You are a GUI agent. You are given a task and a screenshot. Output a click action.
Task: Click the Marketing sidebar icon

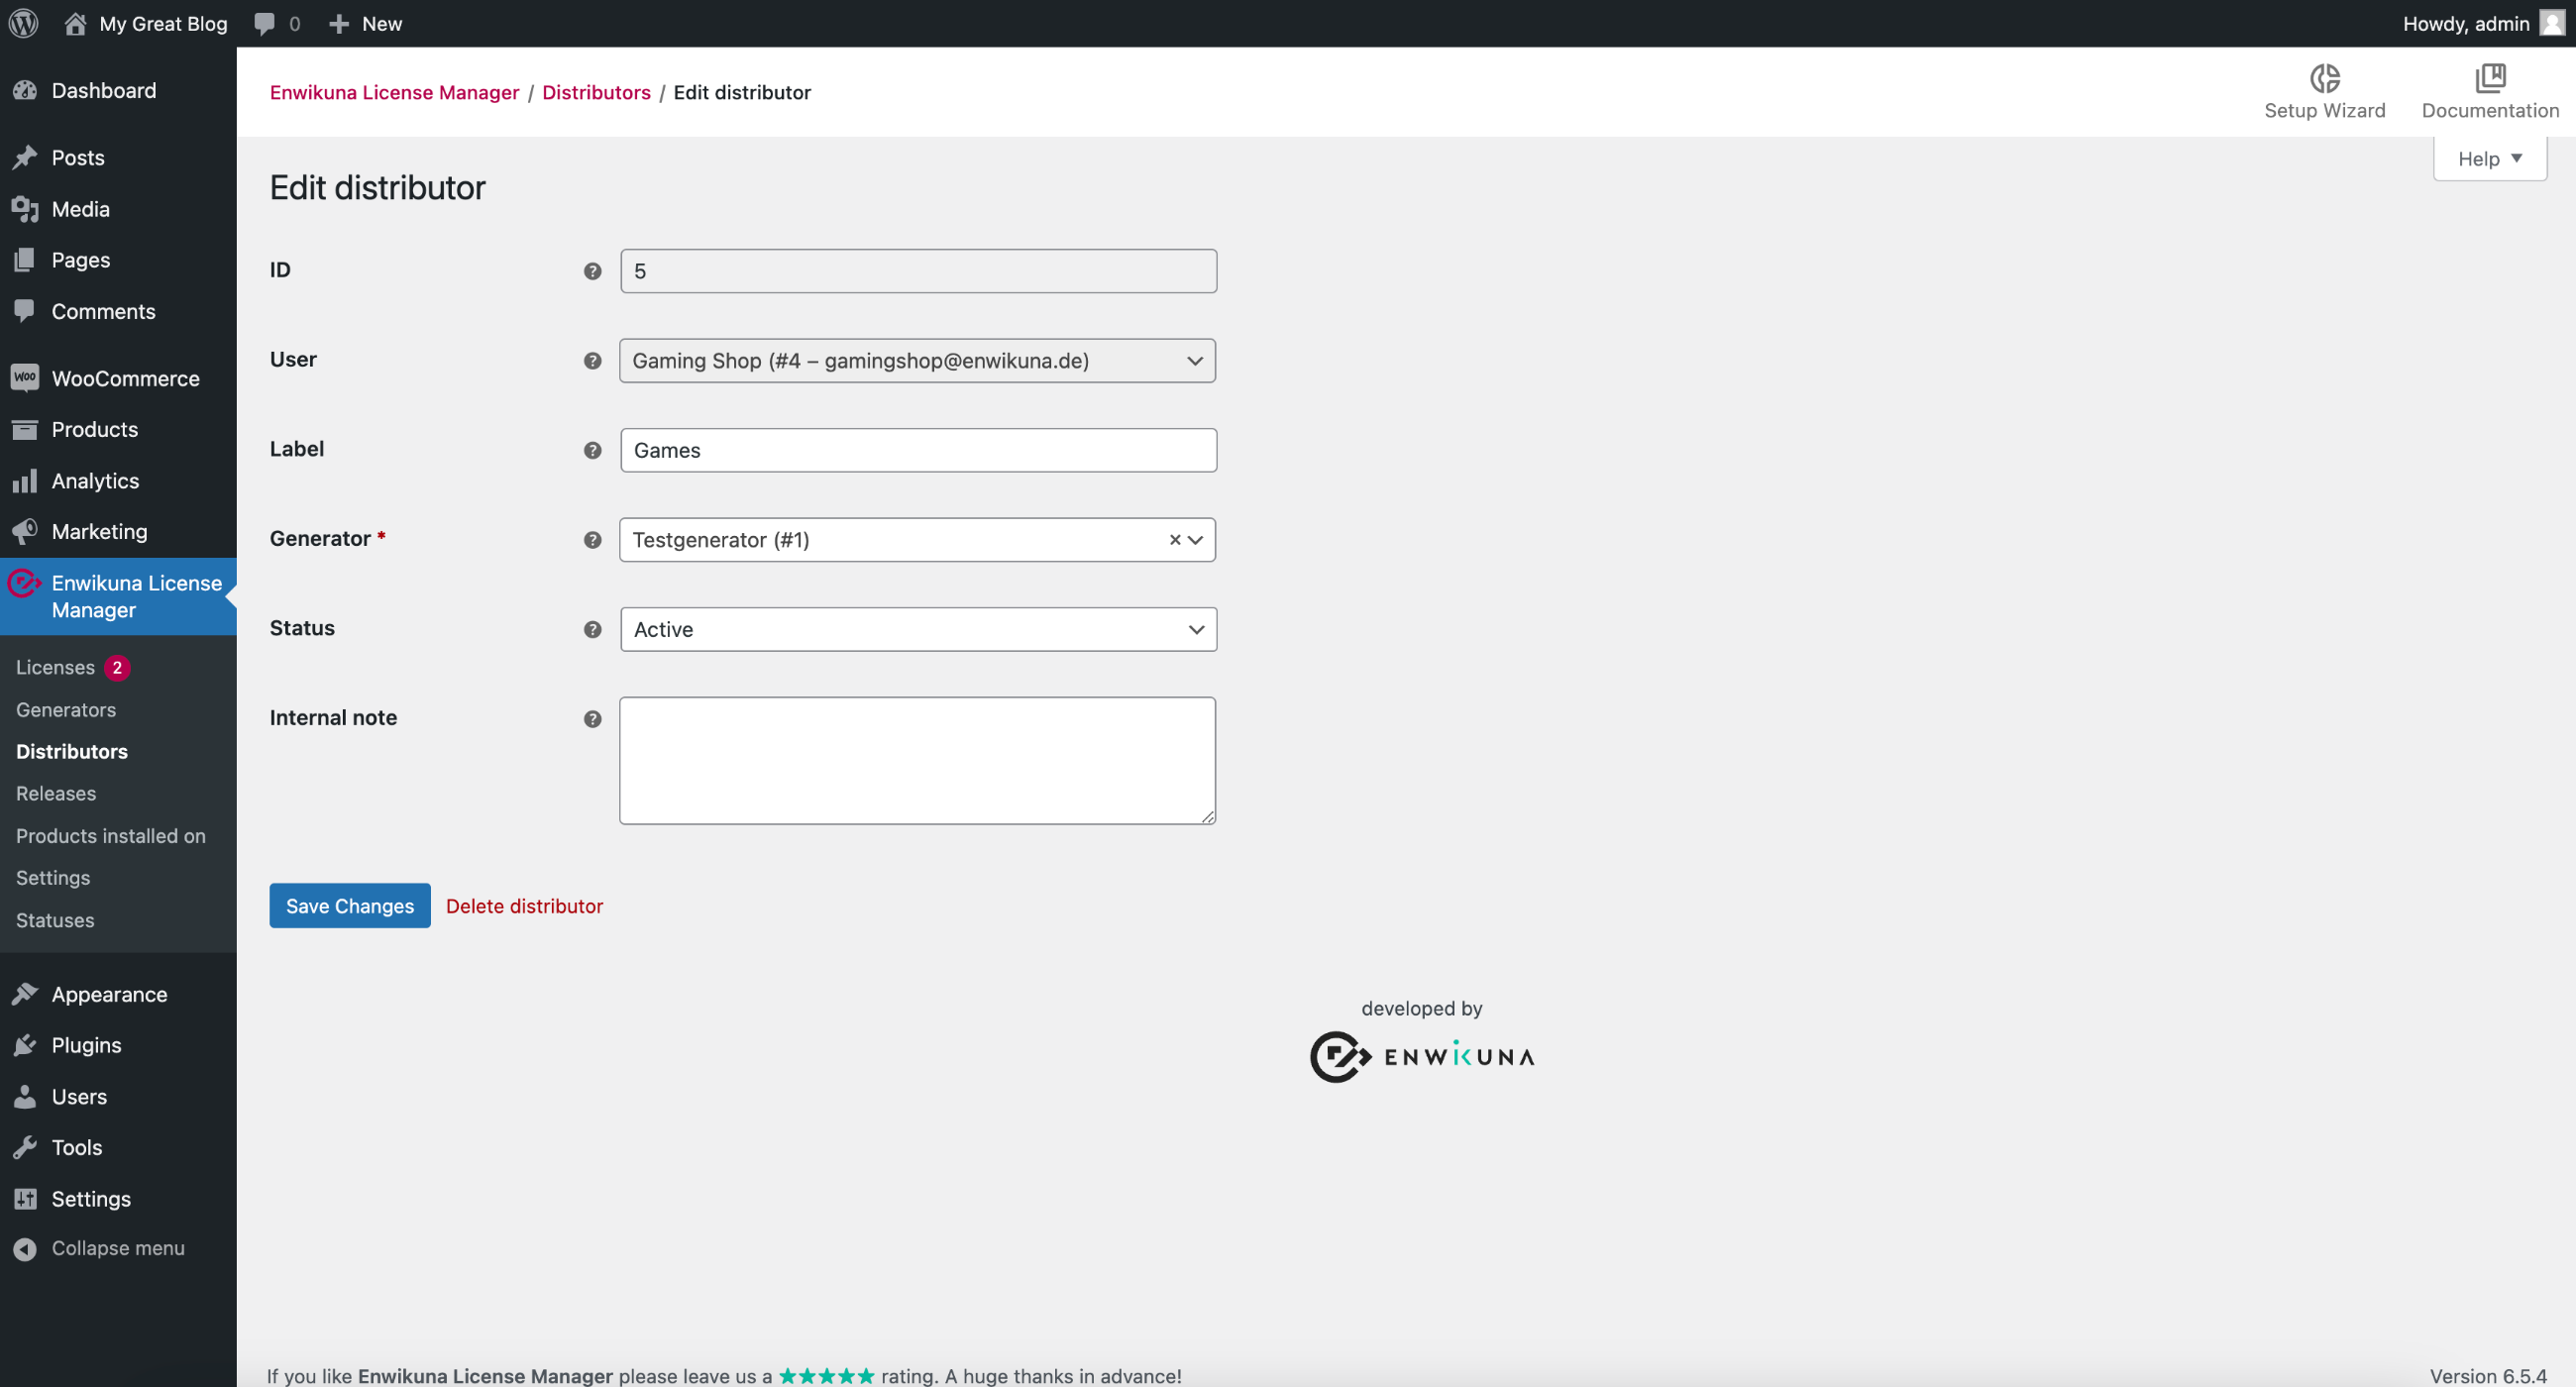coord(26,529)
